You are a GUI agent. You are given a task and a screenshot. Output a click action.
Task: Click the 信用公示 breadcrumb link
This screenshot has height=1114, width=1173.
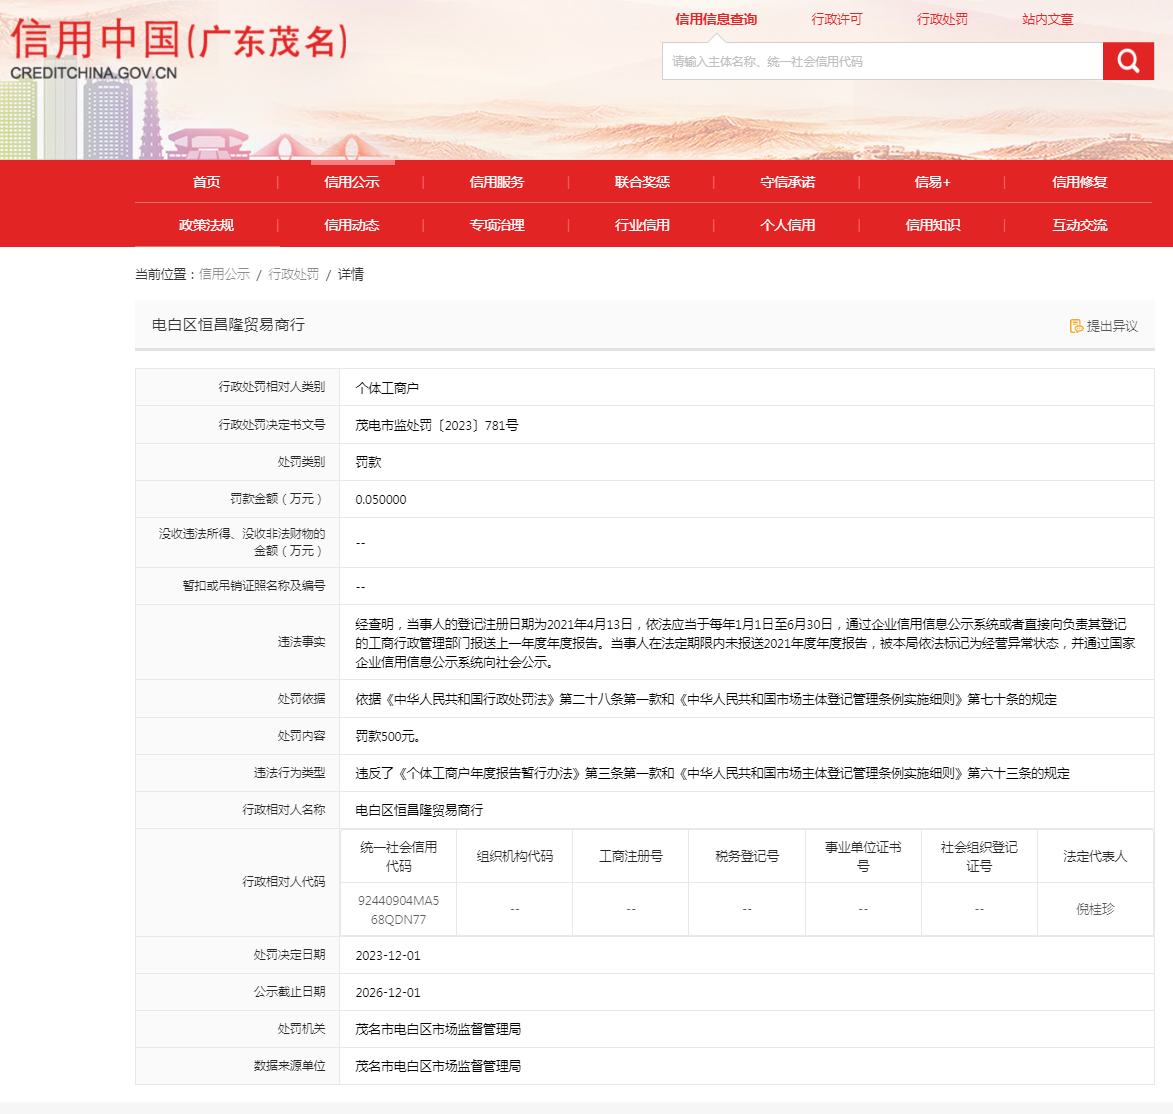tap(224, 274)
